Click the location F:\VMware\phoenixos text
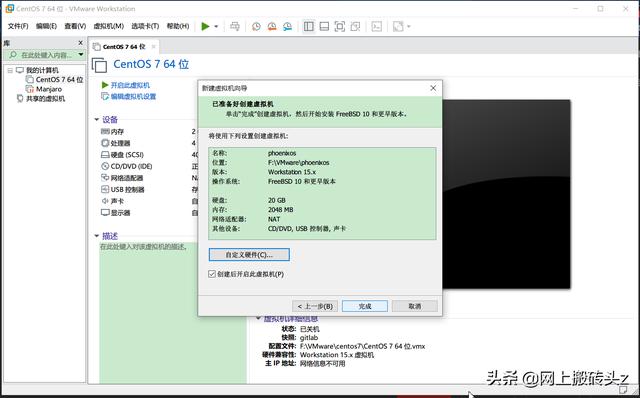 [298, 163]
